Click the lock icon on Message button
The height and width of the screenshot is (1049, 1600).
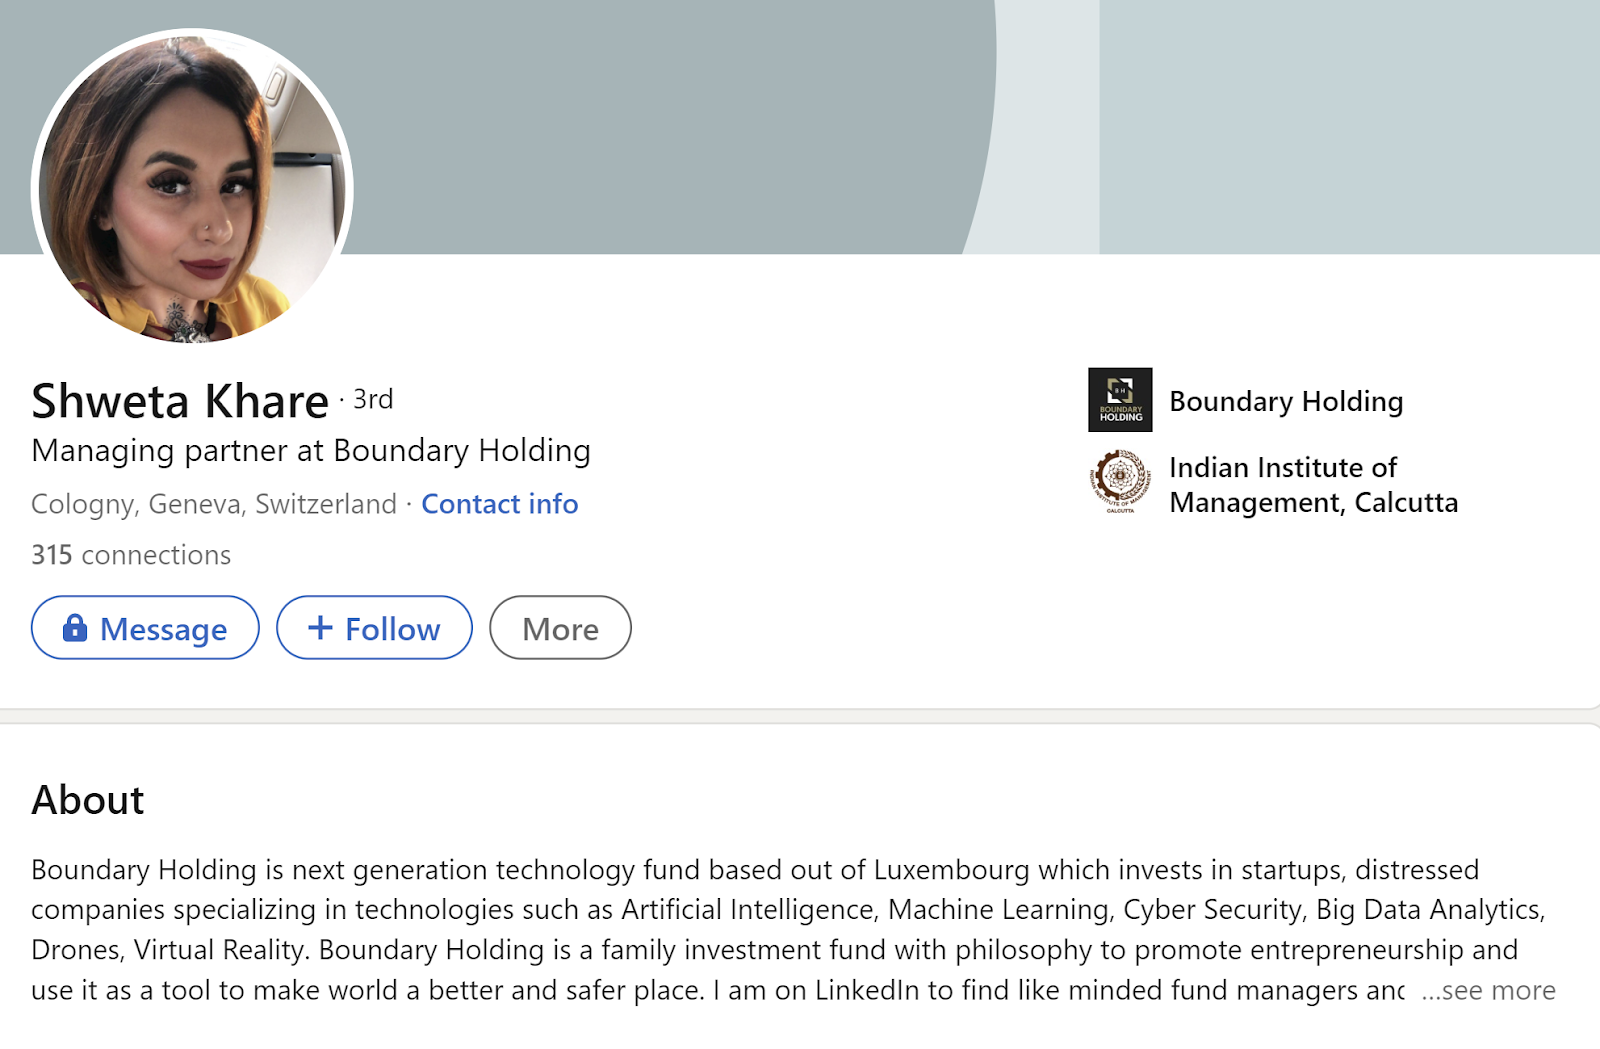(x=75, y=628)
